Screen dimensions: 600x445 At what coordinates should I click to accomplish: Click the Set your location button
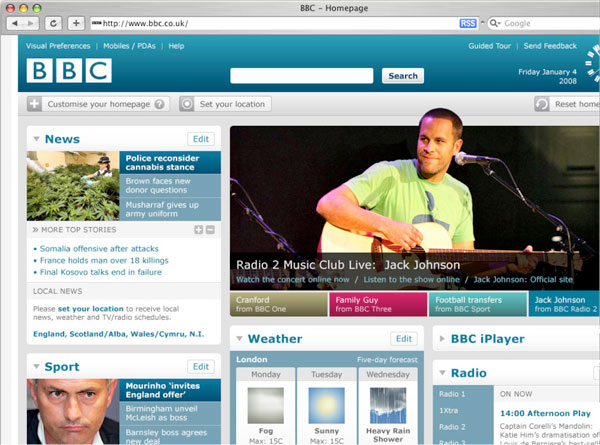(225, 104)
